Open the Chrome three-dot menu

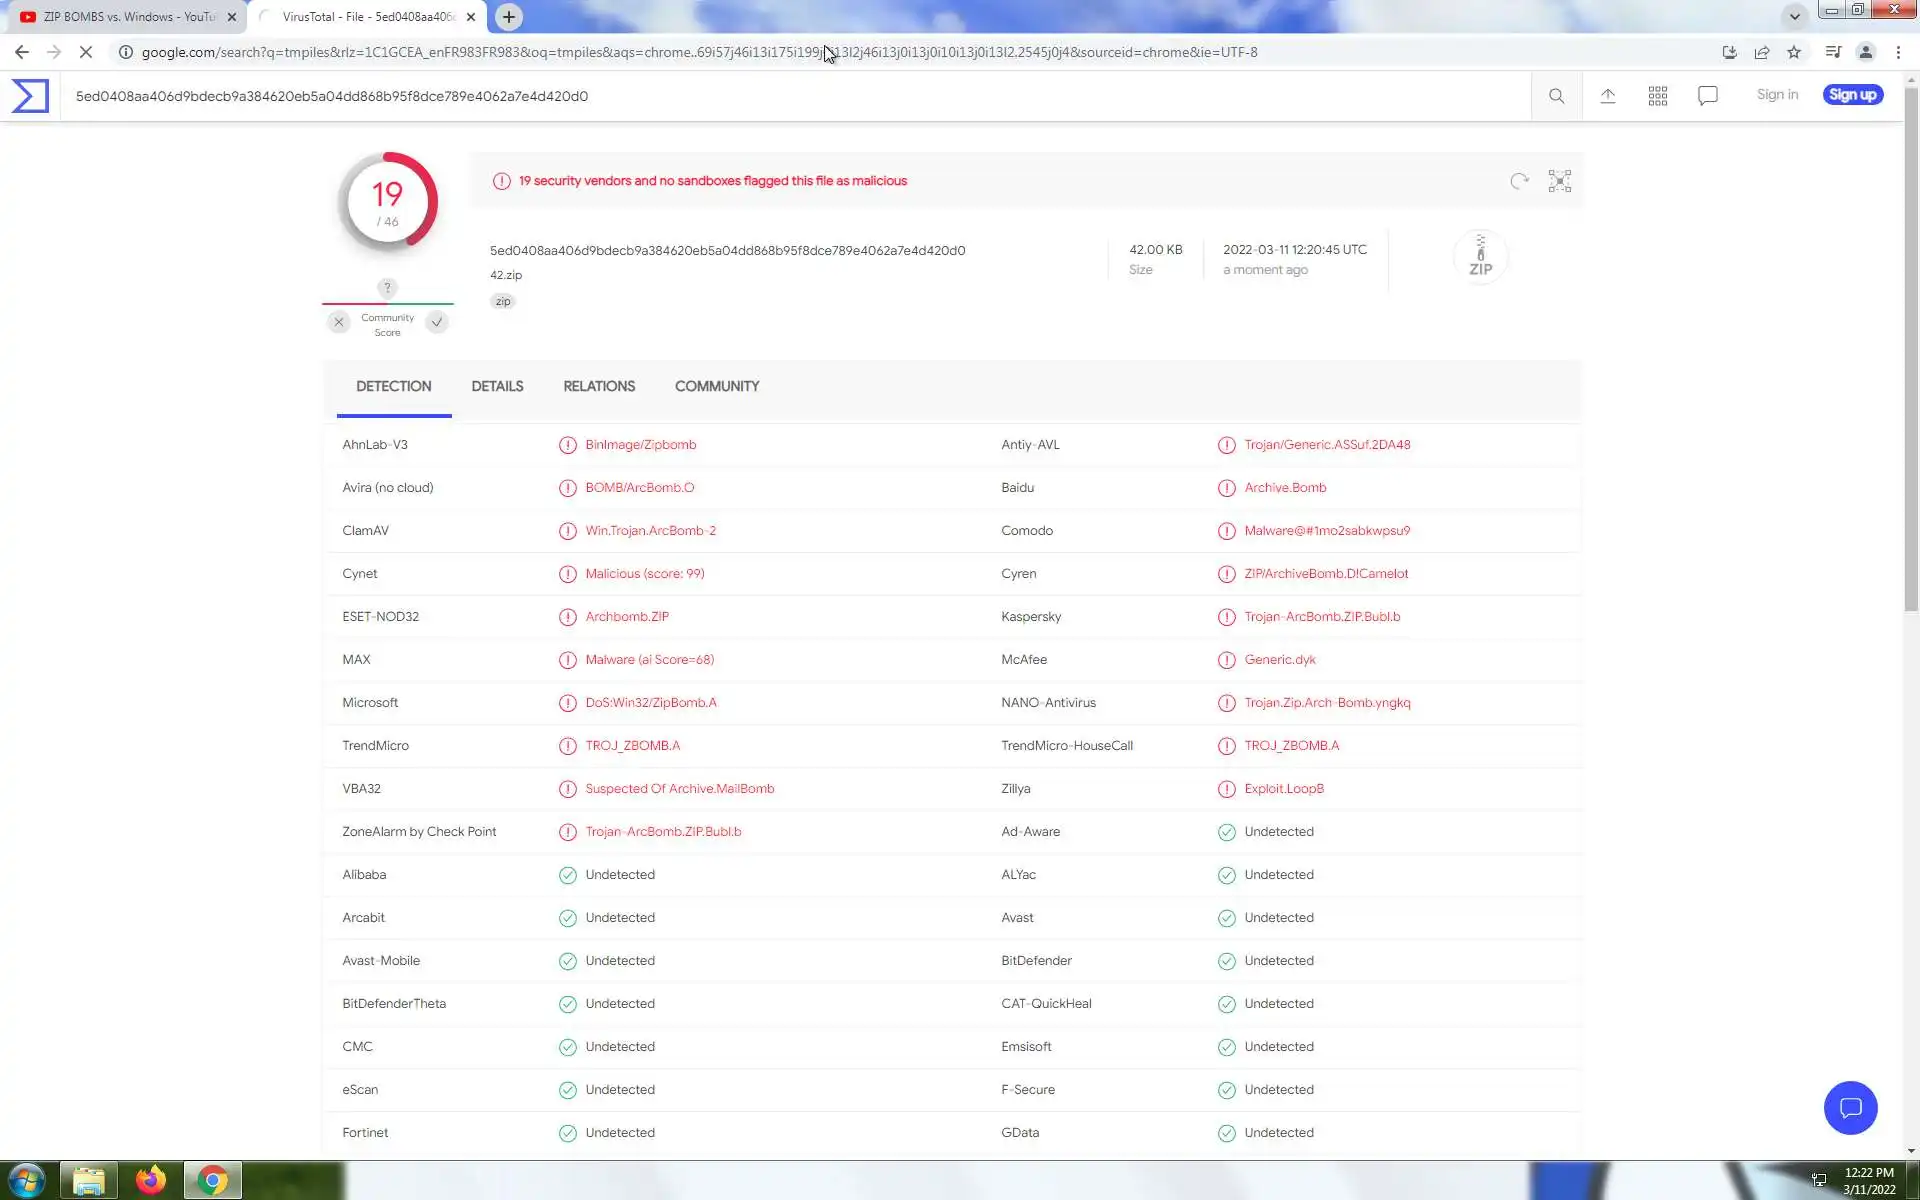(x=1898, y=52)
